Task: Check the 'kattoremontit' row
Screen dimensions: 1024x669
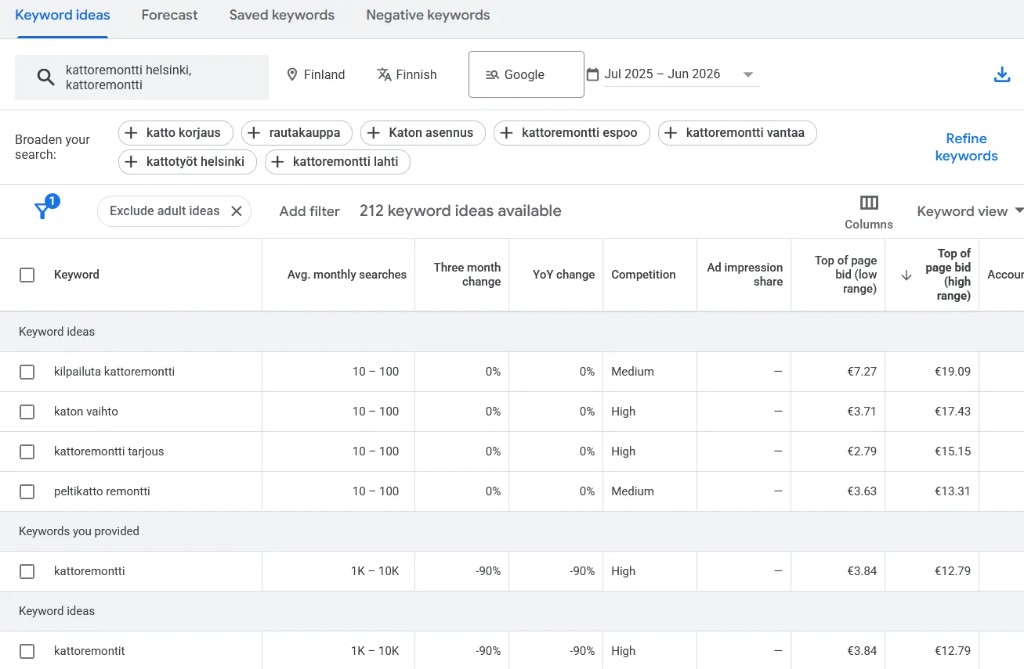Action: pos(27,651)
